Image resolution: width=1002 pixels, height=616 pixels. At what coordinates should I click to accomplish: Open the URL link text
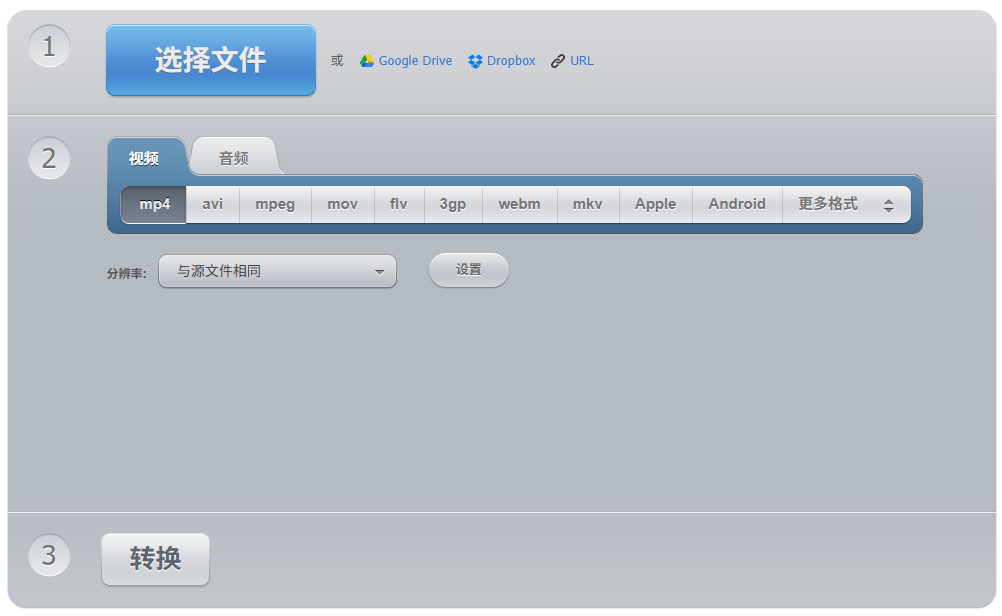pyautogui.click(x=582, y=61)
